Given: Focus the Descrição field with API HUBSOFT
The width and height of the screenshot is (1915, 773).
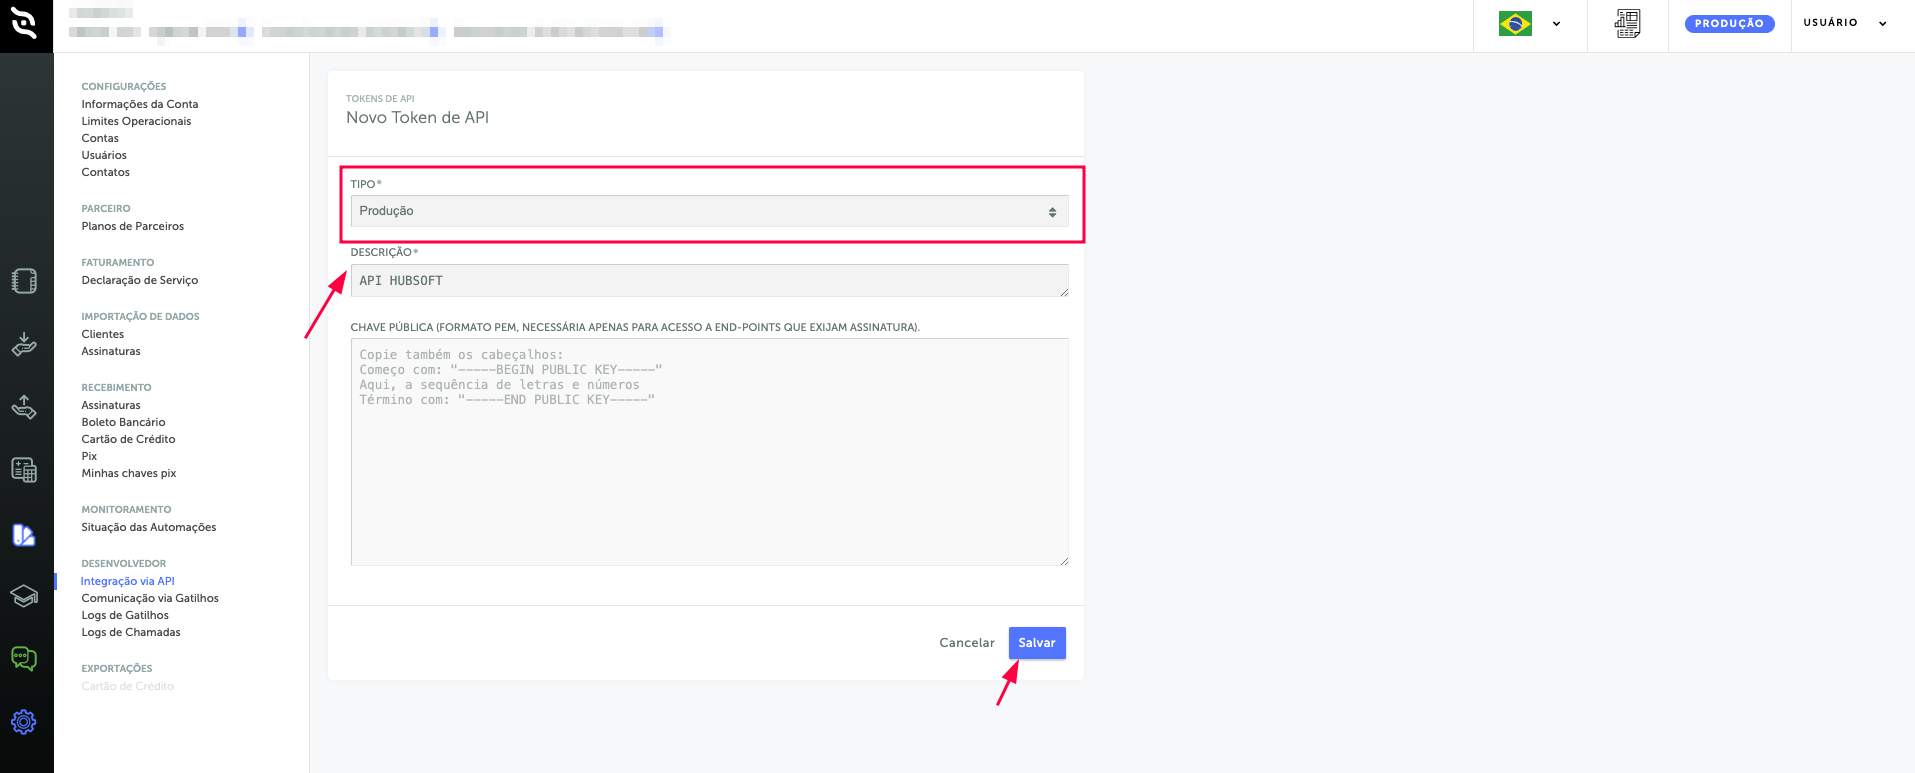Looking at the screenshot, I should pos(709,281).
